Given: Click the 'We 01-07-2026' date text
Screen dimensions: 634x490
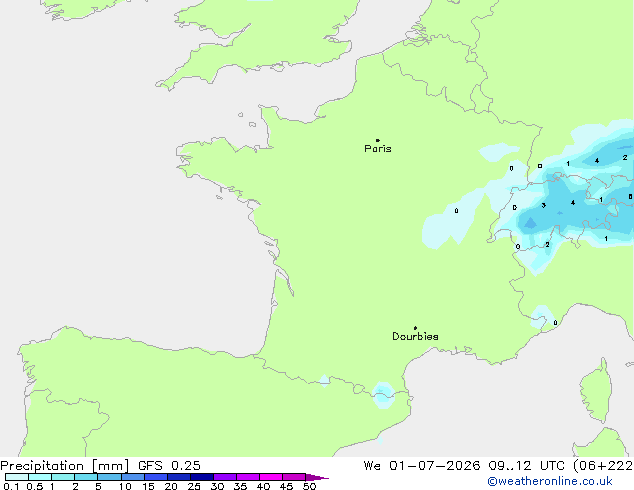Looking at the screenshot, I should (422, 466).
